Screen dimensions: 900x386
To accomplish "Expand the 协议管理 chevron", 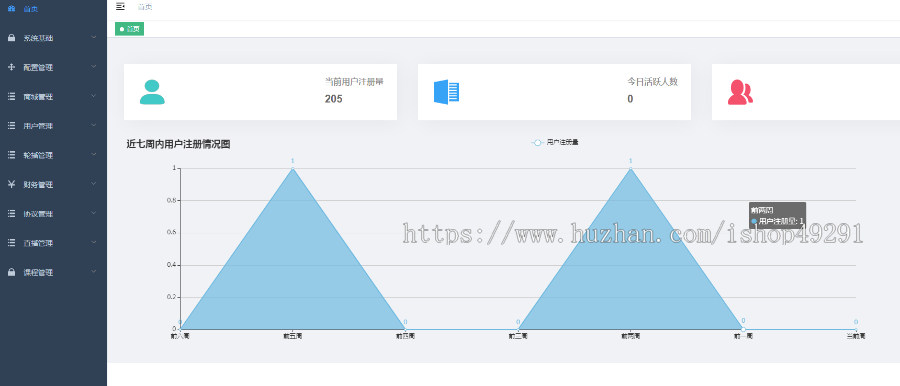I will 94,214.
